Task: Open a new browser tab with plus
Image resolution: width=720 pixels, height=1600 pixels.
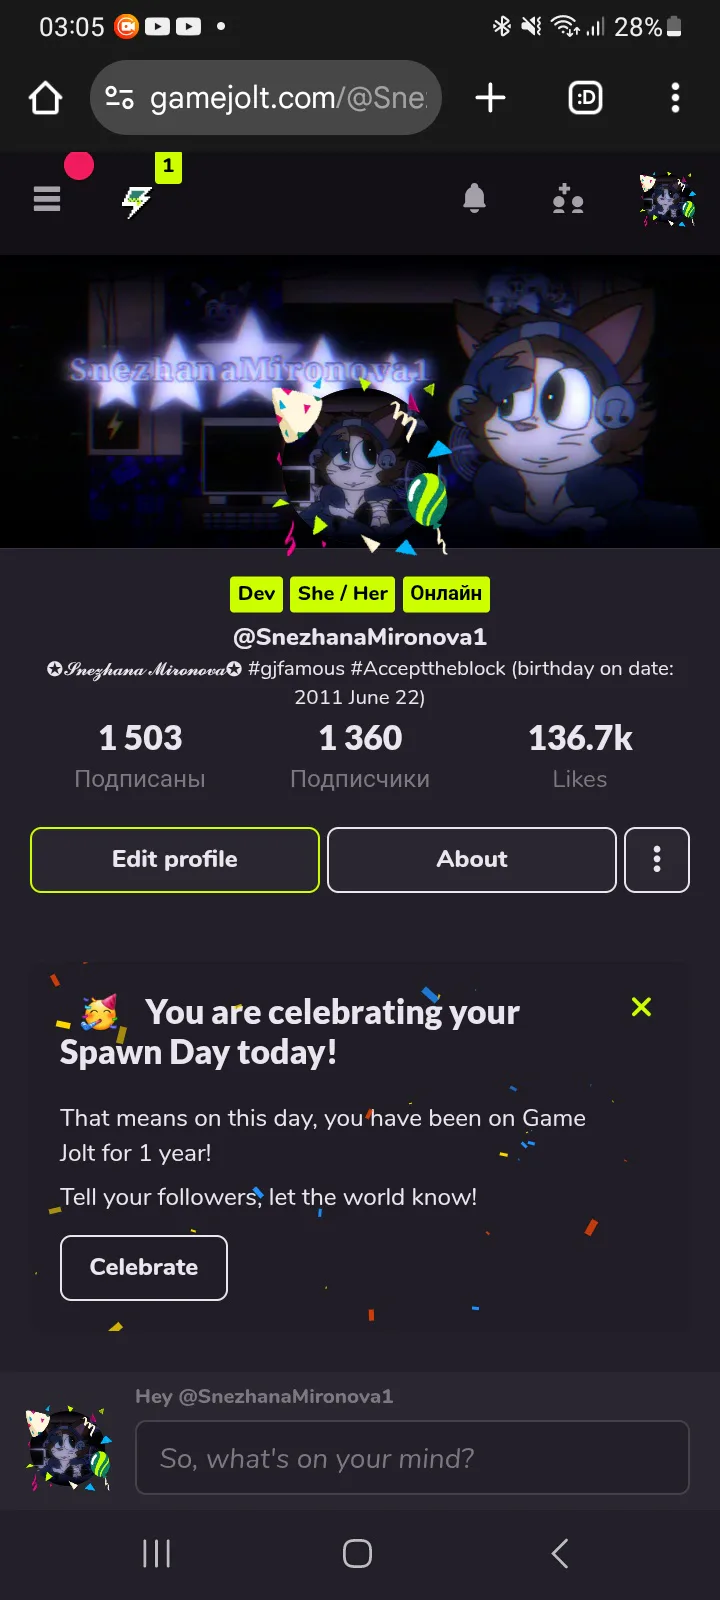Action: click(490, 98)
